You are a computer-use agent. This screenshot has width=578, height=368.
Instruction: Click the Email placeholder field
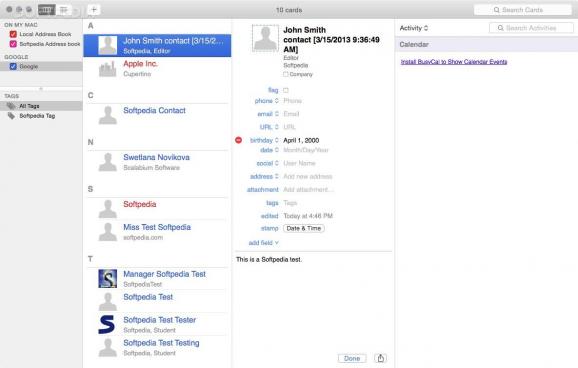(291, 114)
